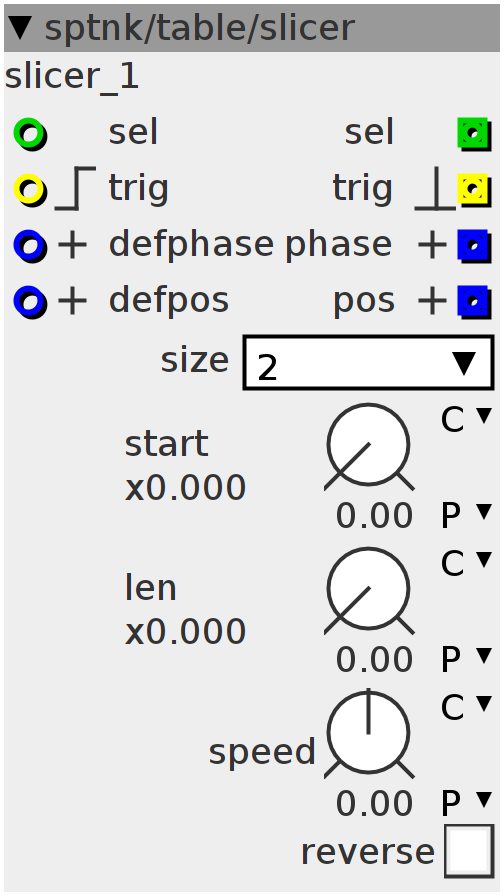Screen dimensions: 504x896
Task: Click the yellow trig inlet jack
Action: pos(30,190)
